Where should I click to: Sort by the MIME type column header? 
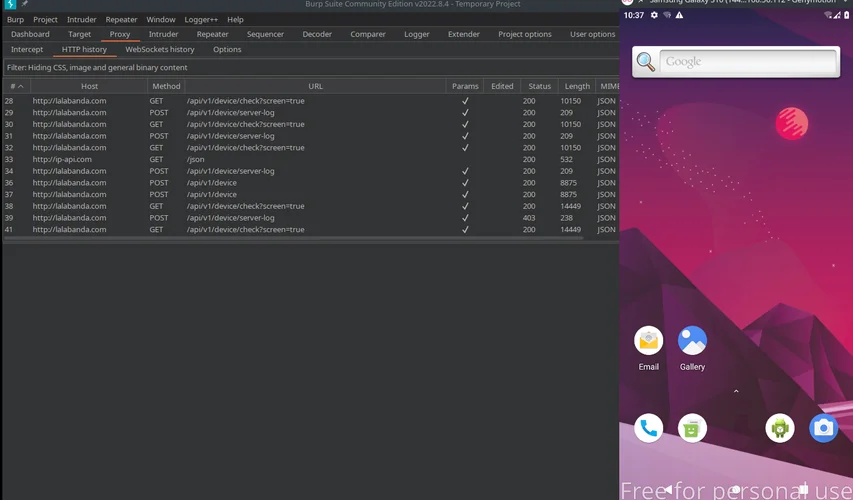(x=608, y=86)
